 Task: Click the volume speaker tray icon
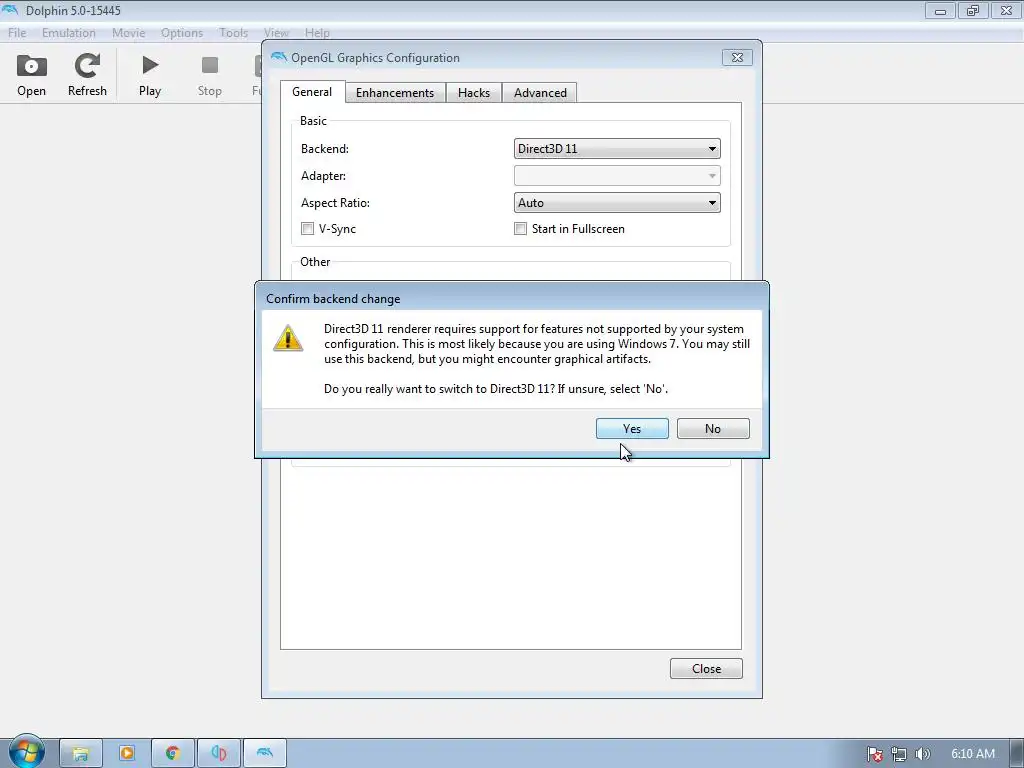pos(922,754)
